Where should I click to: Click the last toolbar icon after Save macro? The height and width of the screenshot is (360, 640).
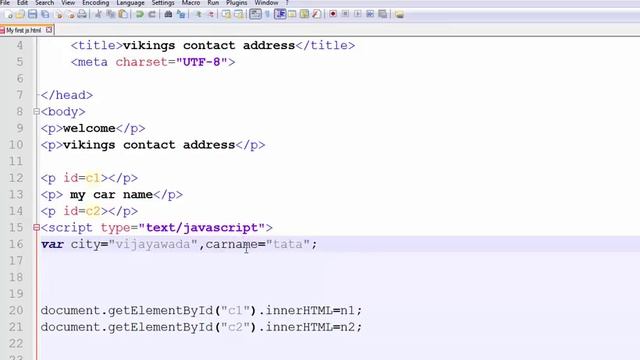(399, 14)
